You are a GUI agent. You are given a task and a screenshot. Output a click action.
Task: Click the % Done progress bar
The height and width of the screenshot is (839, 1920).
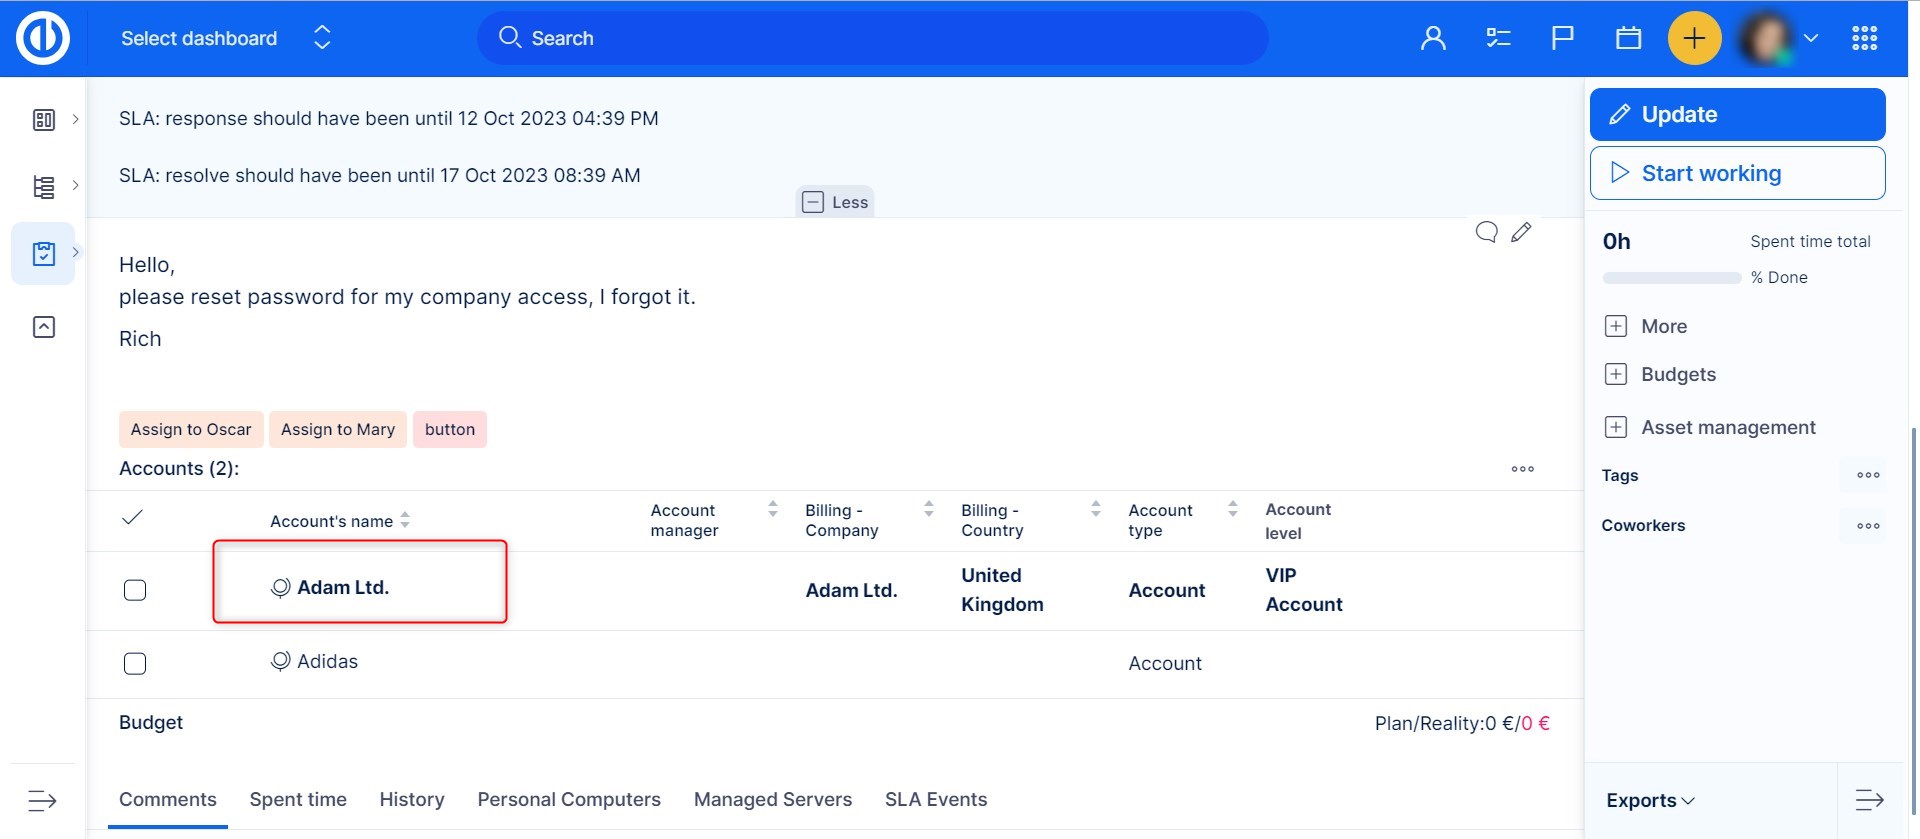point(1671,278)
